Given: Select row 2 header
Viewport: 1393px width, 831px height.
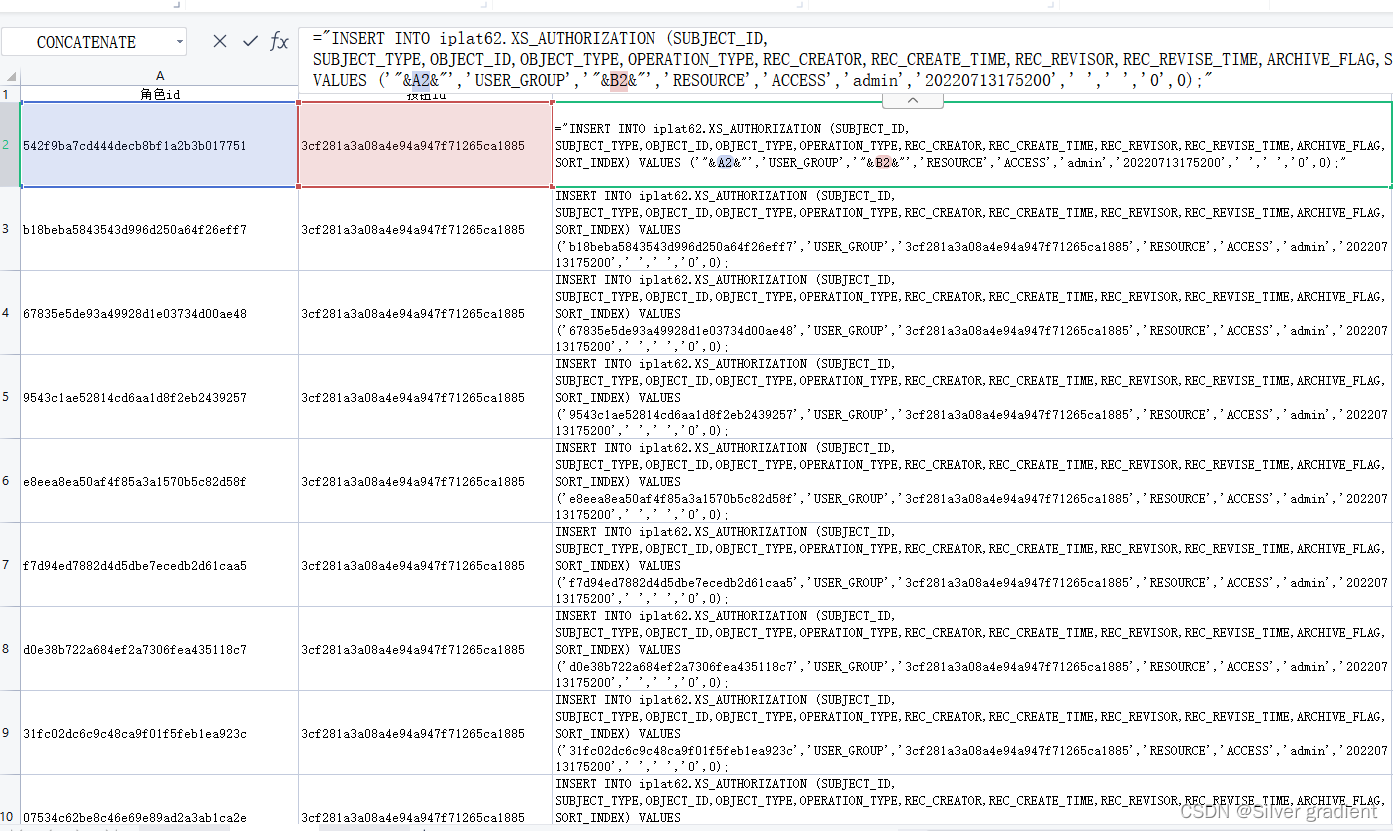Looking at the screenshot, I should coord(10,145).
